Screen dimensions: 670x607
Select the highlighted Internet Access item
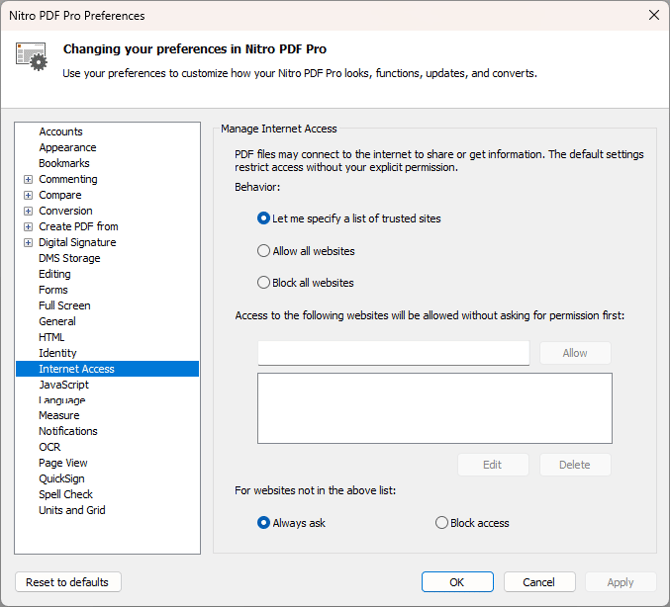click(107, 369)
